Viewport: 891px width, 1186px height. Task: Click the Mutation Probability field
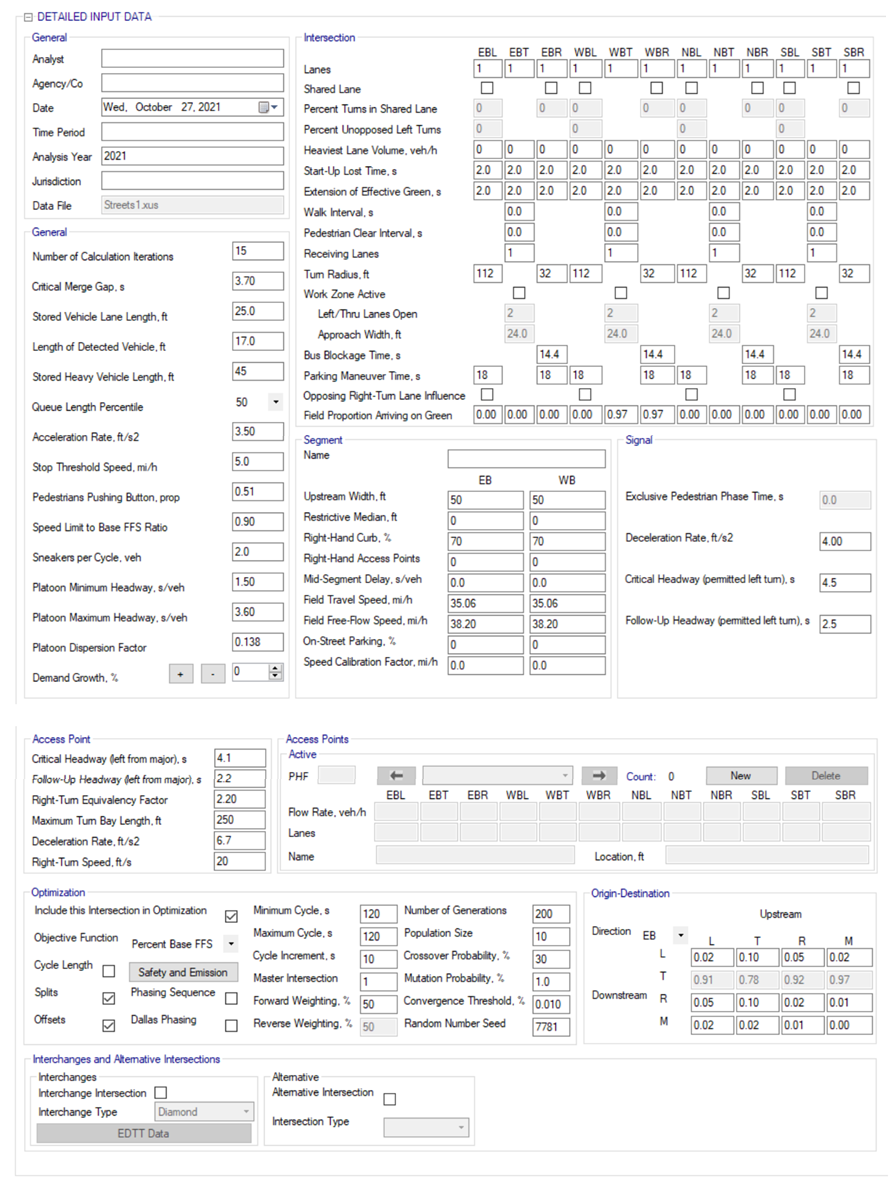(x=551, y=982)
